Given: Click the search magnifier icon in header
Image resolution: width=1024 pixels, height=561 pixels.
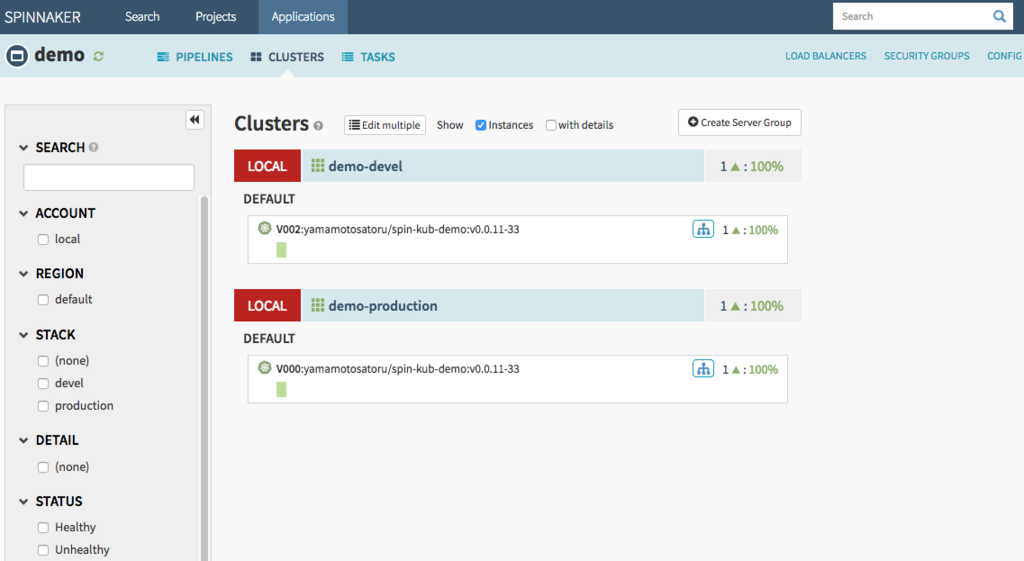Looking at the screenshot, I should (x=999, y=16).
